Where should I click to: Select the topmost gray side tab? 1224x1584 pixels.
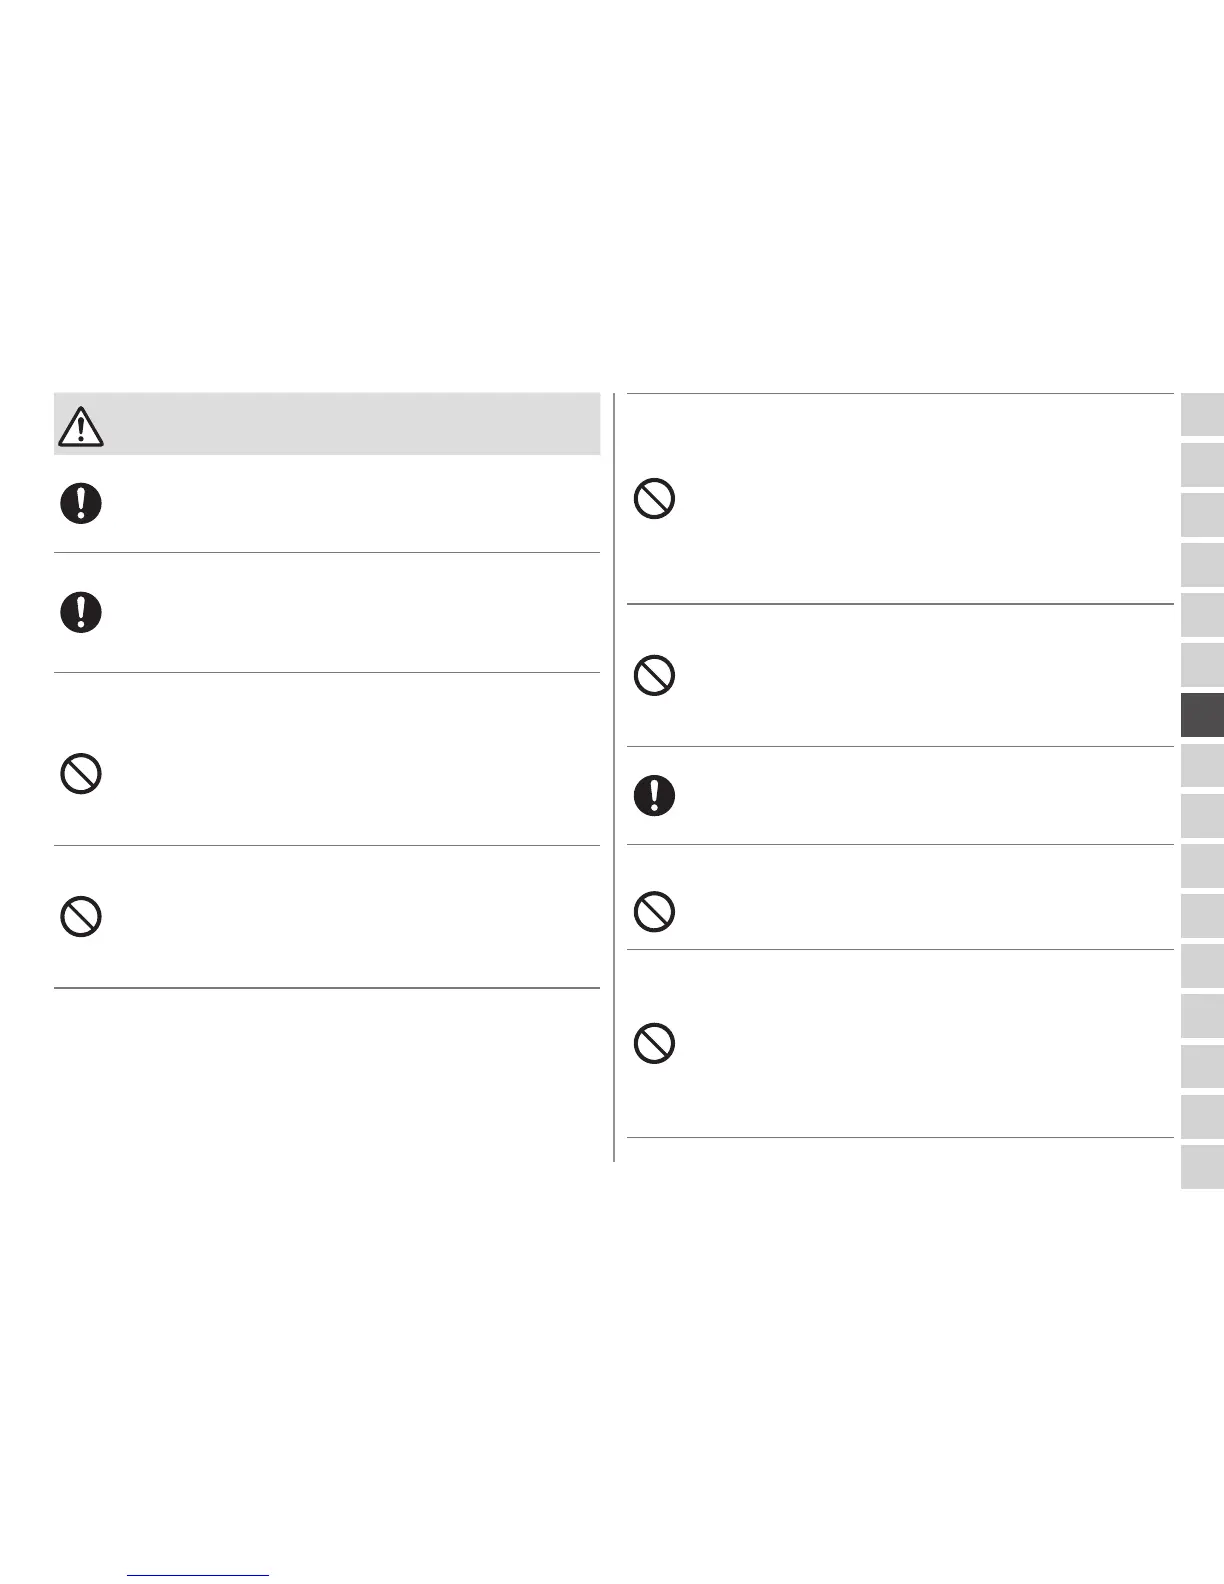coord(1202,415)
